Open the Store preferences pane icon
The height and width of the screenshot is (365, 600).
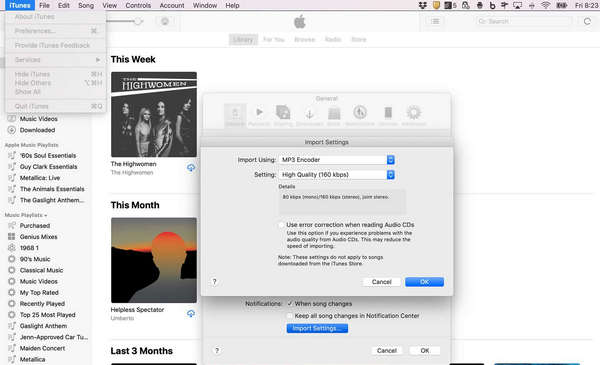[x=334, y=116]
